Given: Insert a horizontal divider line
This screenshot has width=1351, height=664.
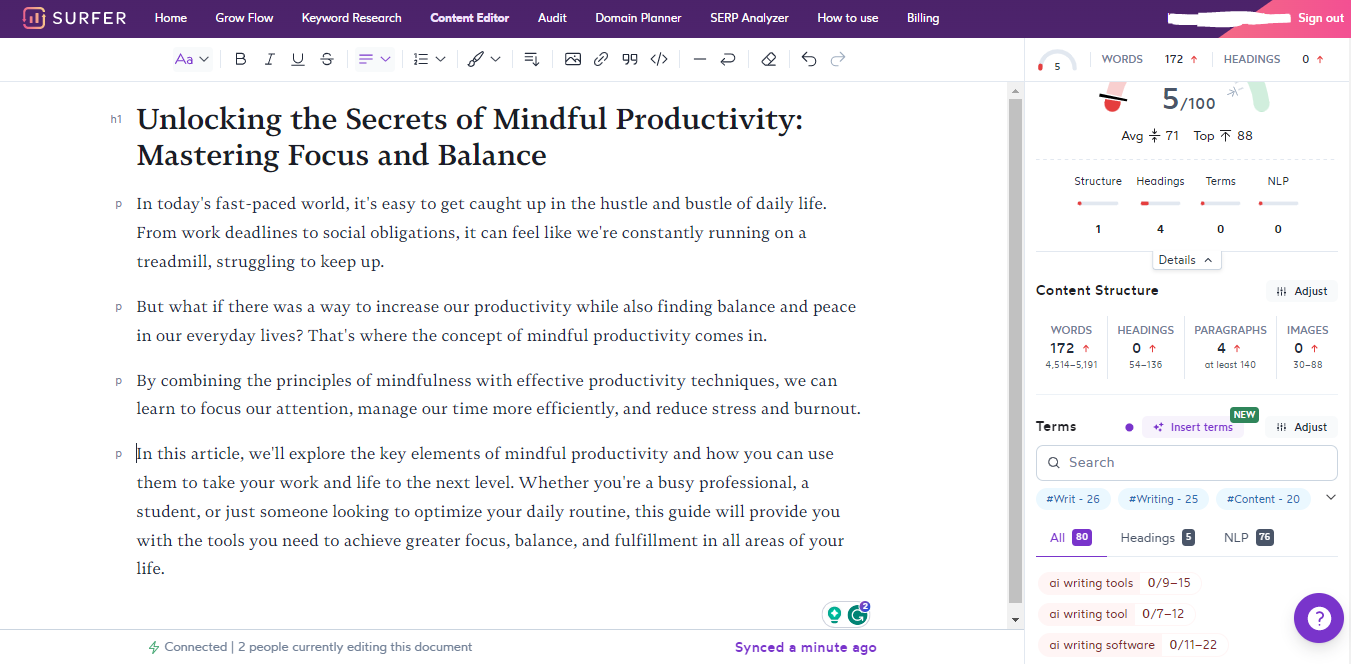Looking at the screenshot, I should pos(699,59).
